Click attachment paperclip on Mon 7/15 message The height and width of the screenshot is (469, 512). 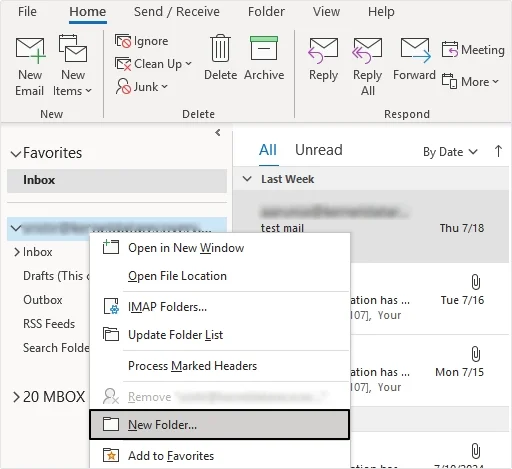pos(476,354)
